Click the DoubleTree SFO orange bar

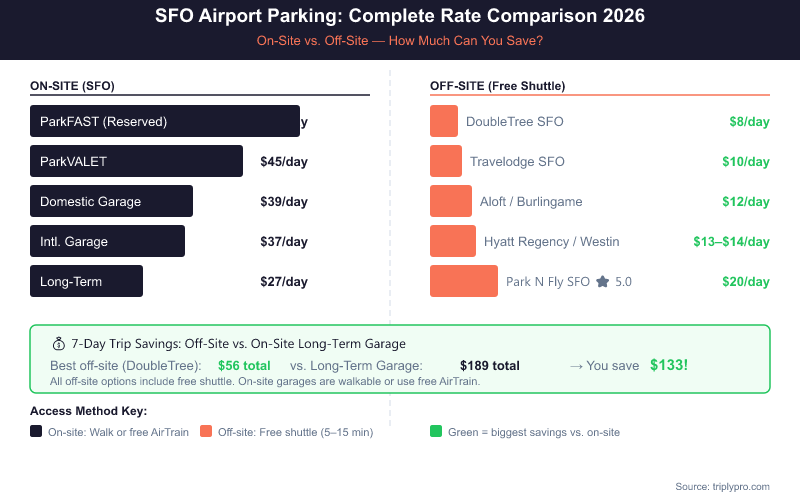click(444, 122)
